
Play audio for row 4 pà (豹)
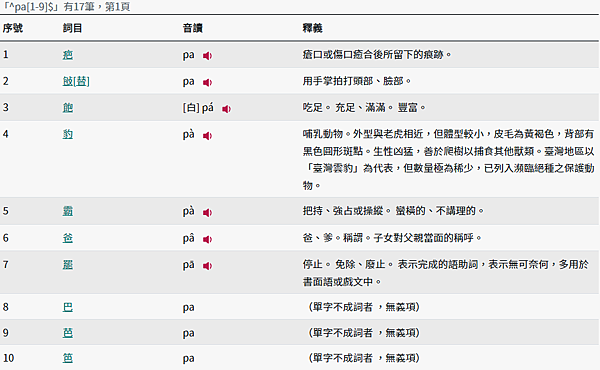tap(207, 136)
